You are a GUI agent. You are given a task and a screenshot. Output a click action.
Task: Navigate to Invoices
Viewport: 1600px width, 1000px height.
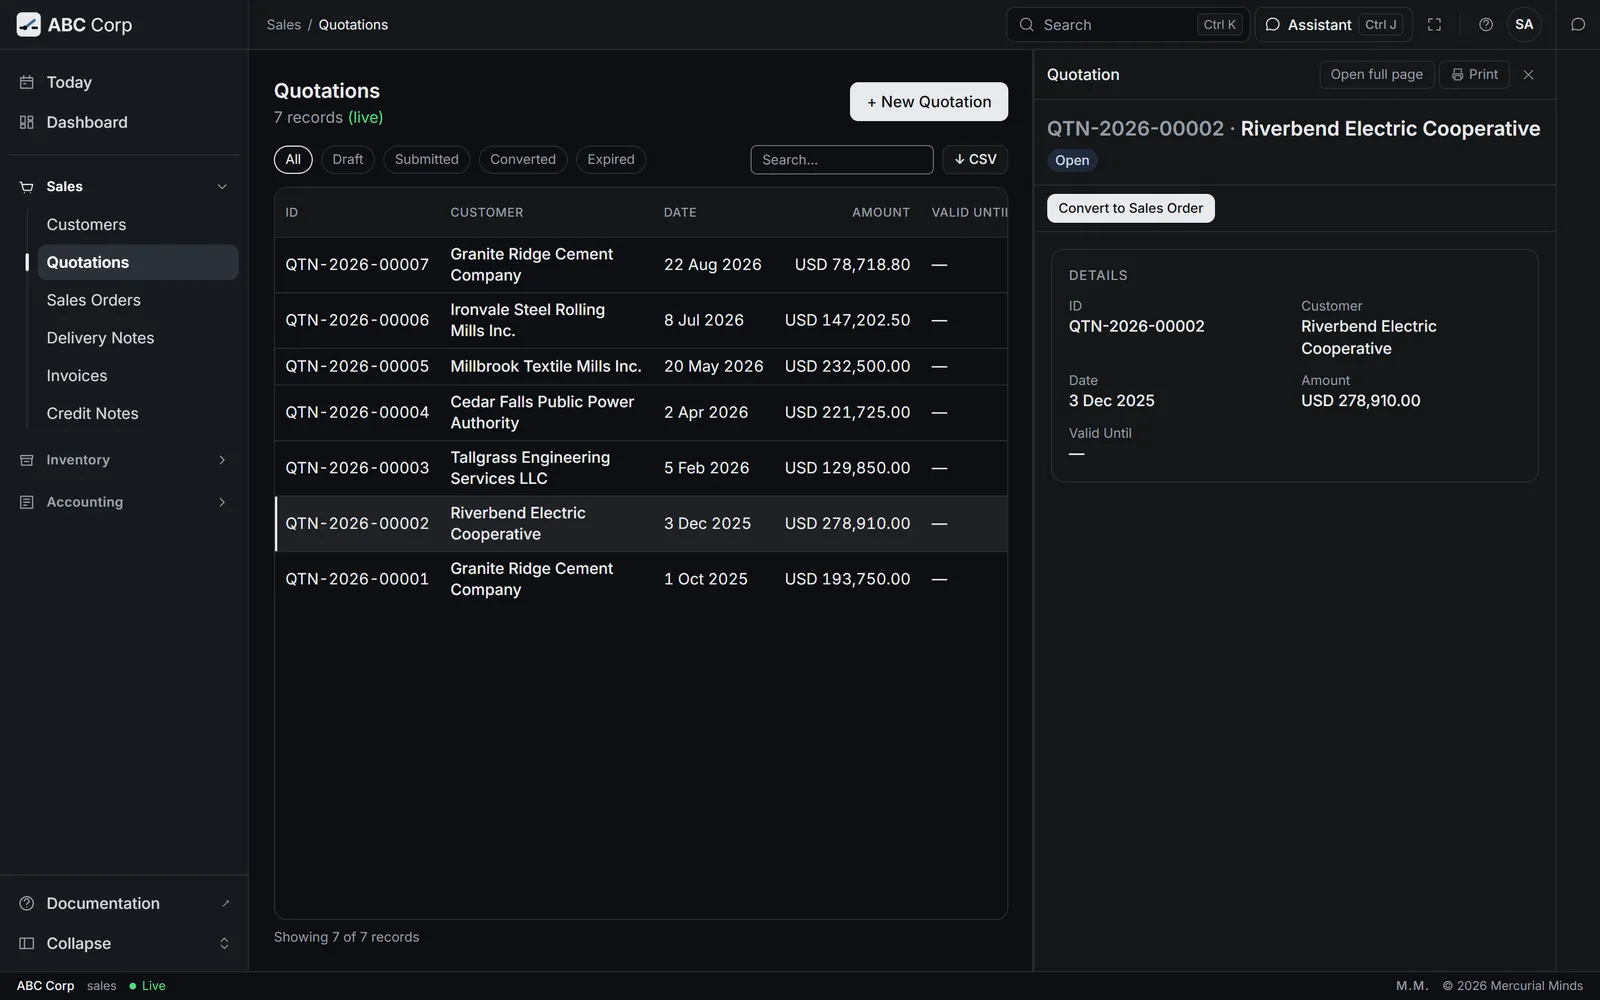click(x=138, y=376)
